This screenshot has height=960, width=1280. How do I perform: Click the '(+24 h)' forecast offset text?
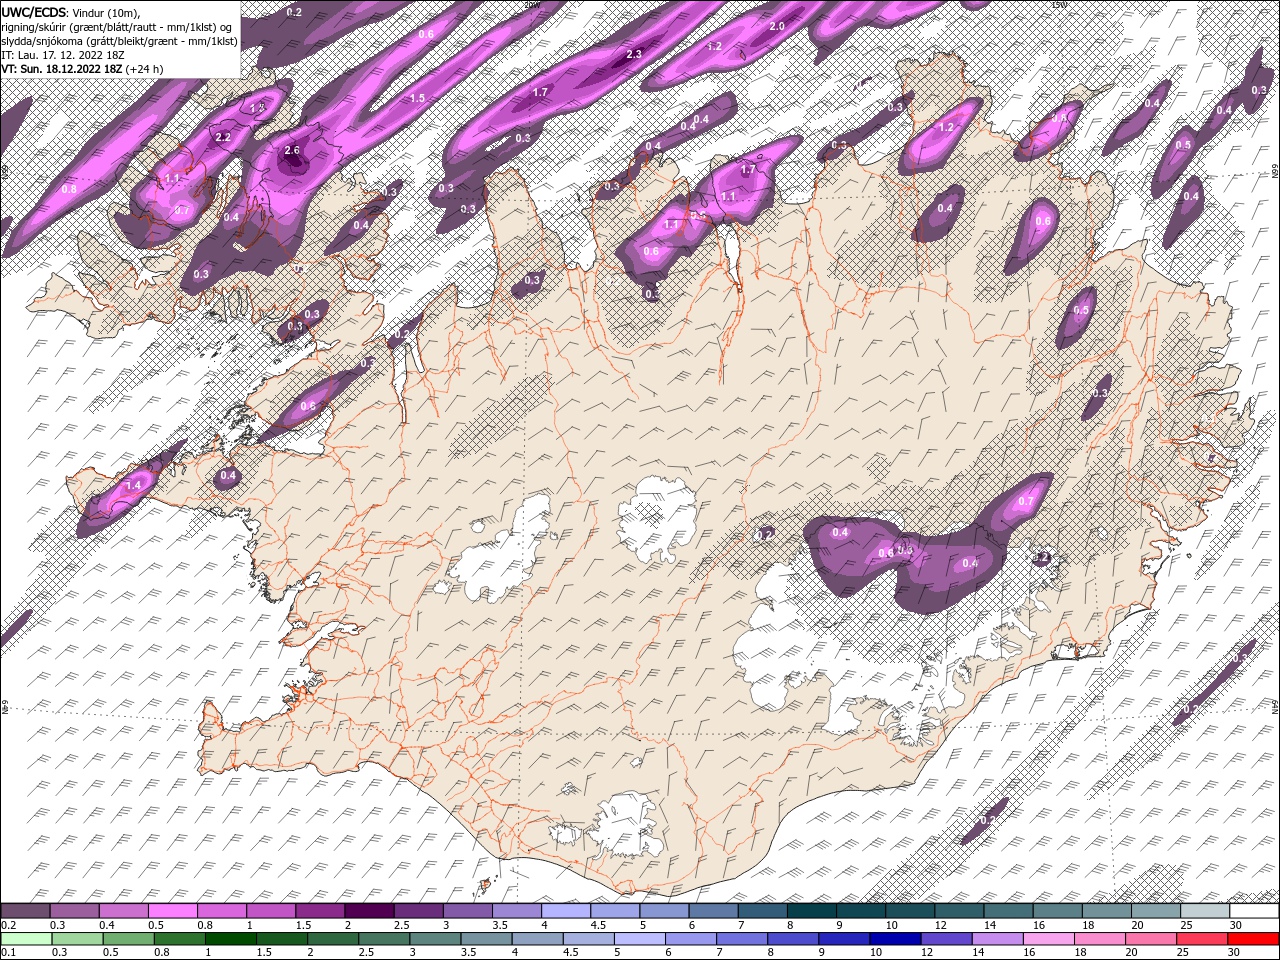[x=144, y=69]
